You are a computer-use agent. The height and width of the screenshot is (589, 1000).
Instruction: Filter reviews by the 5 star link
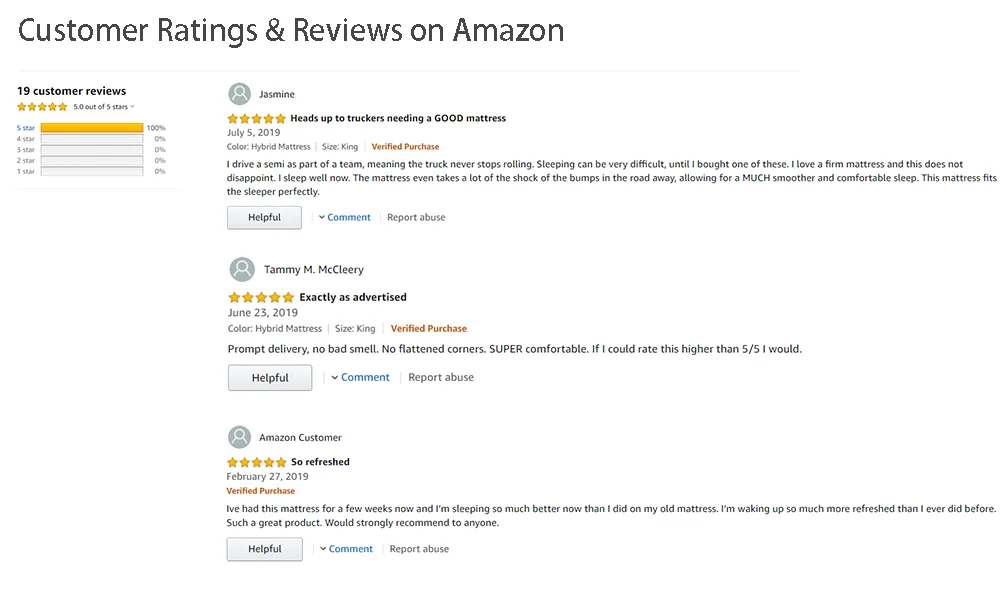point(26,128)
